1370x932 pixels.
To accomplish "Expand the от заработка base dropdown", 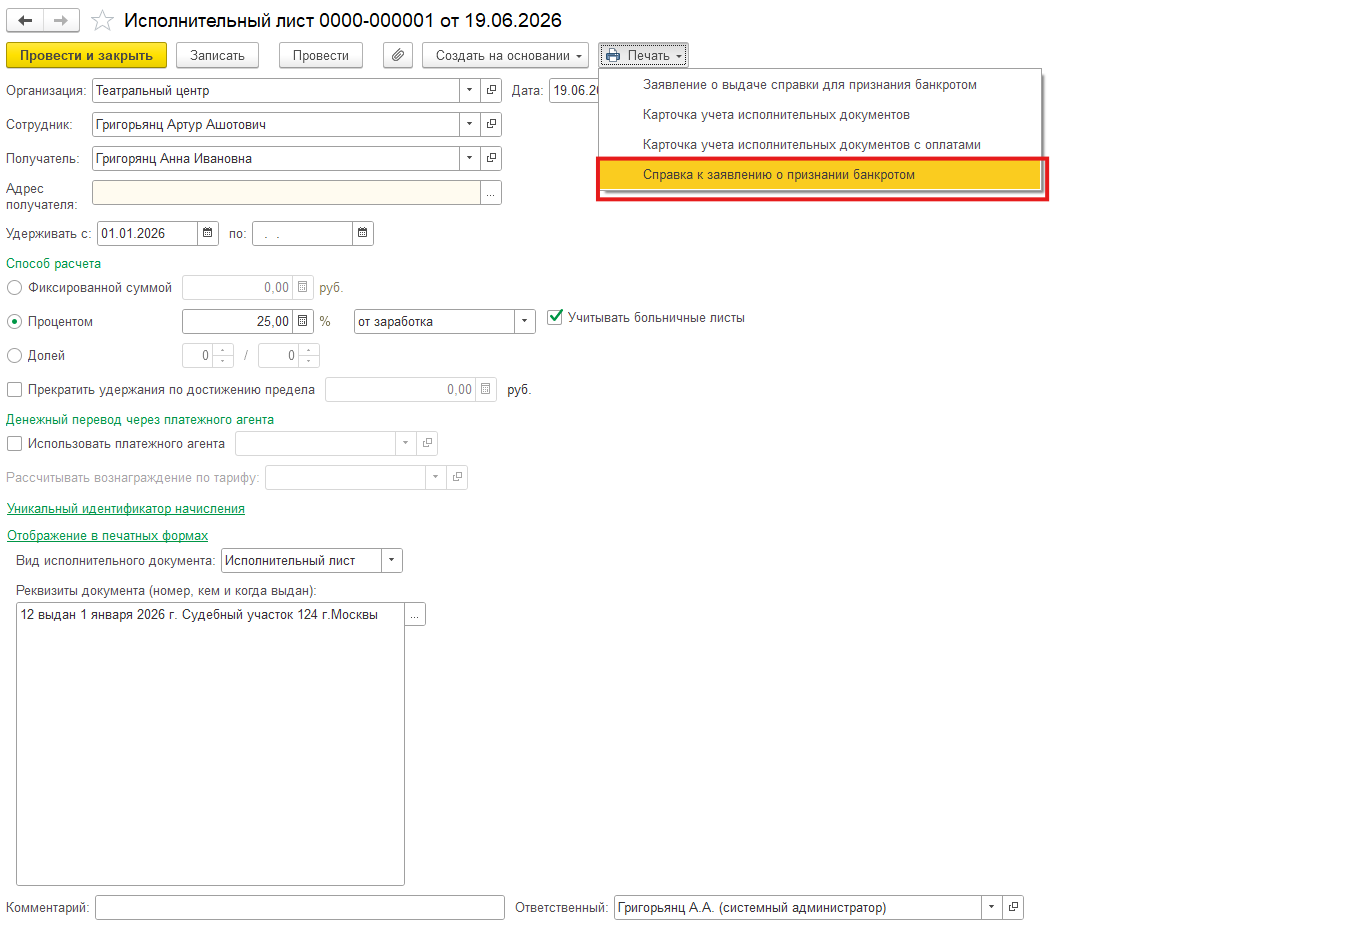I will [525, 321].
